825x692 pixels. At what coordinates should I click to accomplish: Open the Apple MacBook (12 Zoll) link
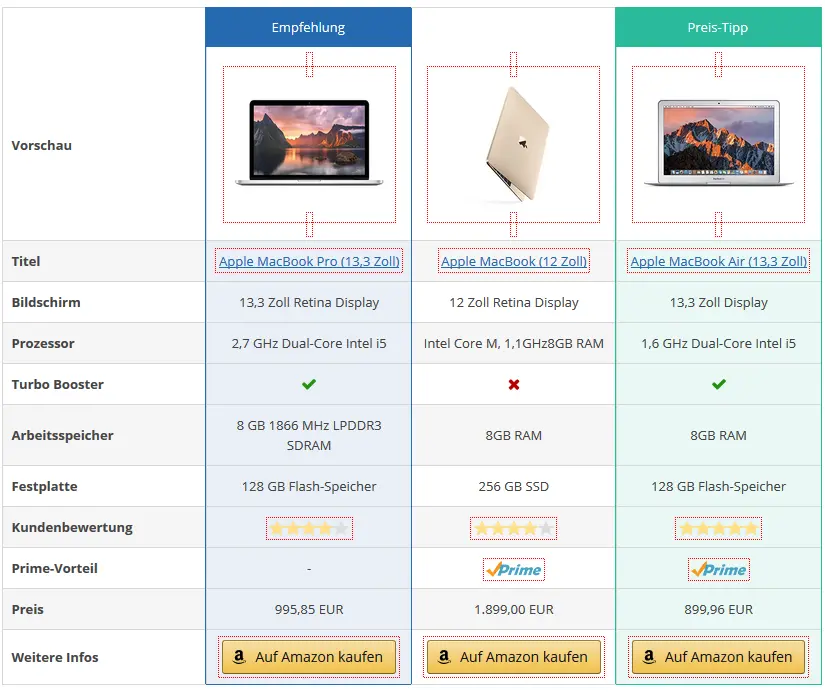(514, 261)
